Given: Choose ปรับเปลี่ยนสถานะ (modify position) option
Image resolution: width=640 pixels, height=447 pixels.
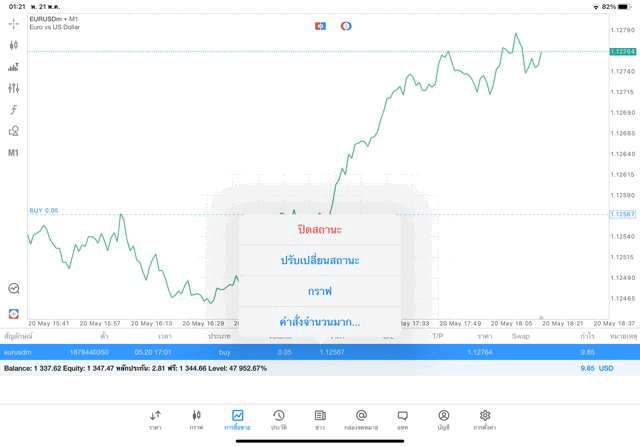Looking at the screenshot, I should (x=320, y=260).
